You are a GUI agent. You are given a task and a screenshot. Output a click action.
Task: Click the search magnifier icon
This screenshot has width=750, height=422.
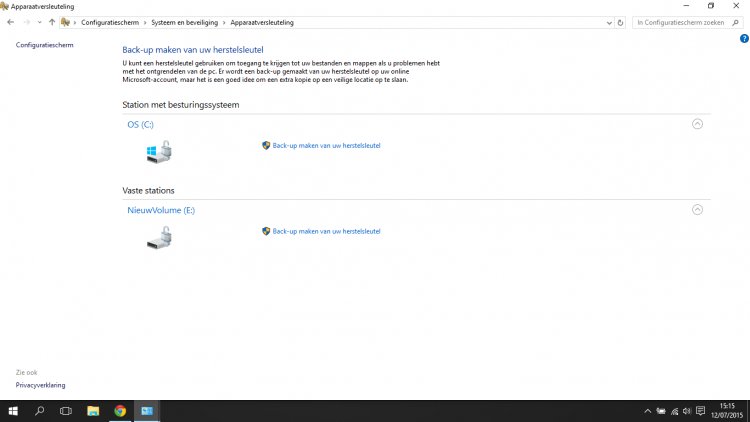736,22
